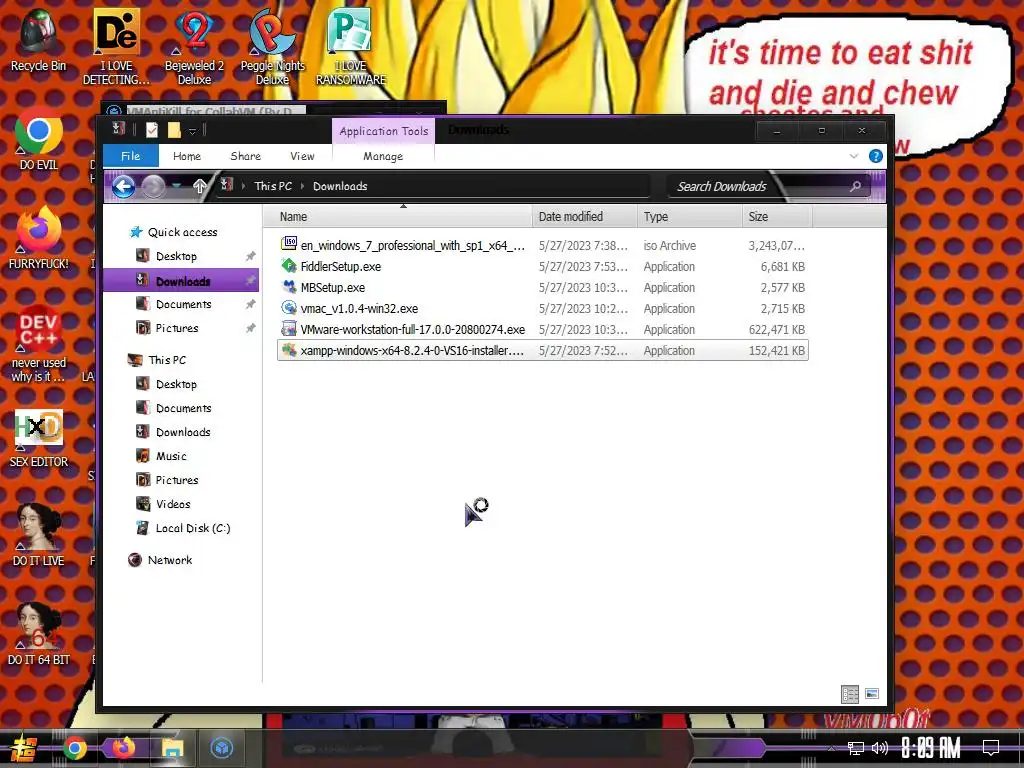The height and width of the screenshot is (768, 1024).
Task: Click the search magnifier icon
Action: point(855,187)
